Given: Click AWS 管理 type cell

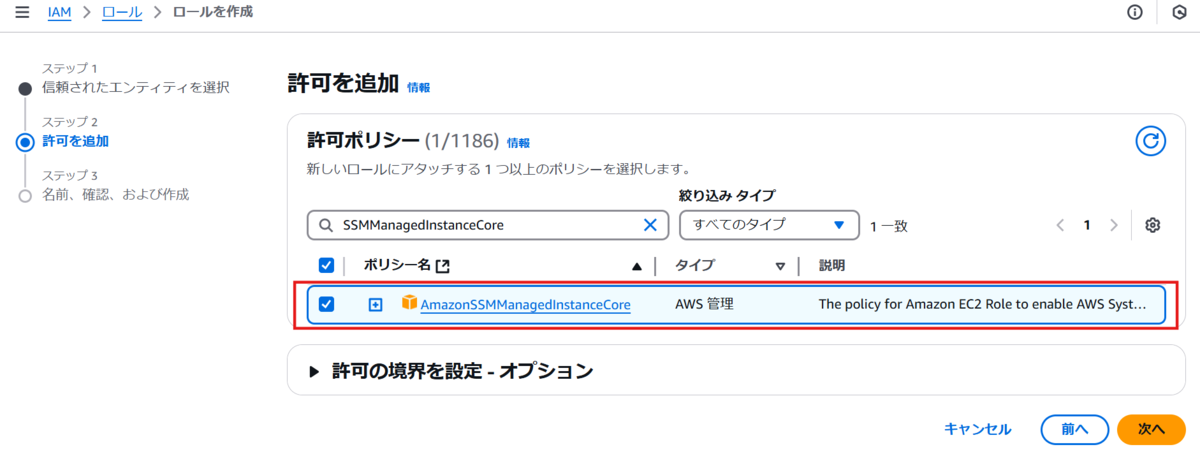Looking at the screenshot, I should (704, 303).
